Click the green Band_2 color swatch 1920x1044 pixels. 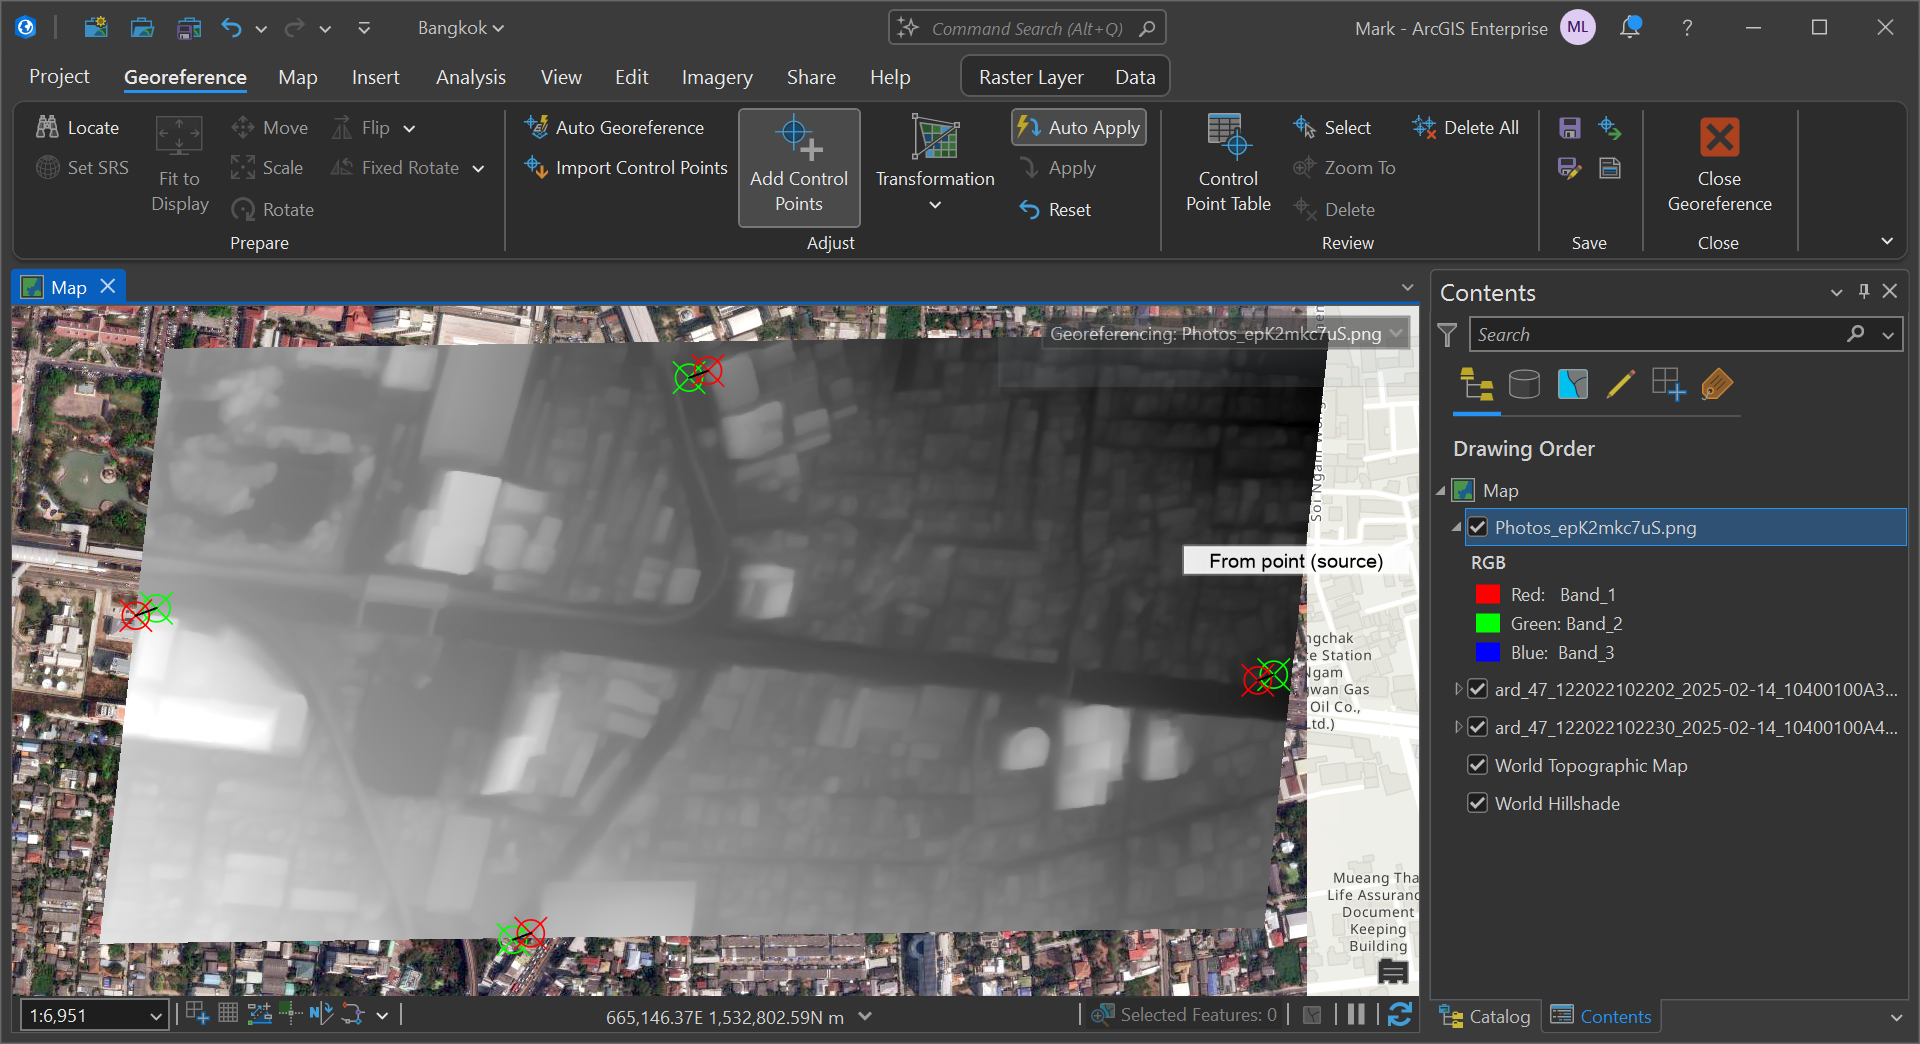tap(1488, 623)
